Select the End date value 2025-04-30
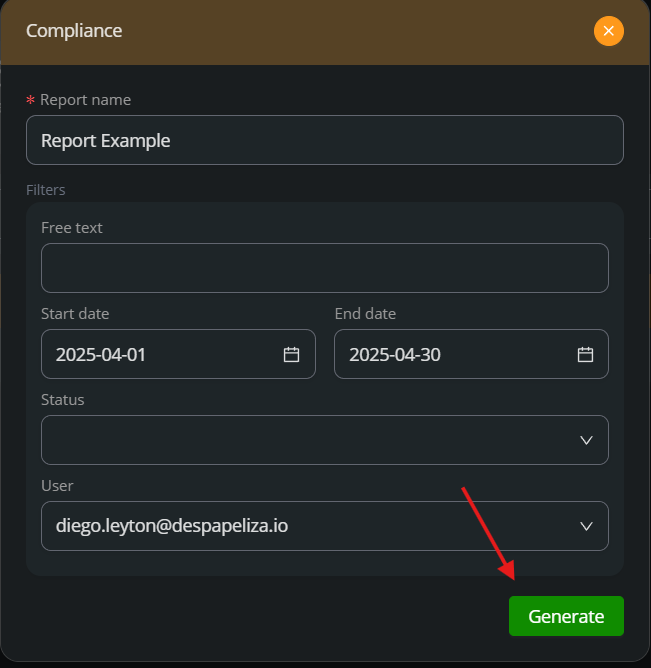651x668 pixels. click(395, 354)
